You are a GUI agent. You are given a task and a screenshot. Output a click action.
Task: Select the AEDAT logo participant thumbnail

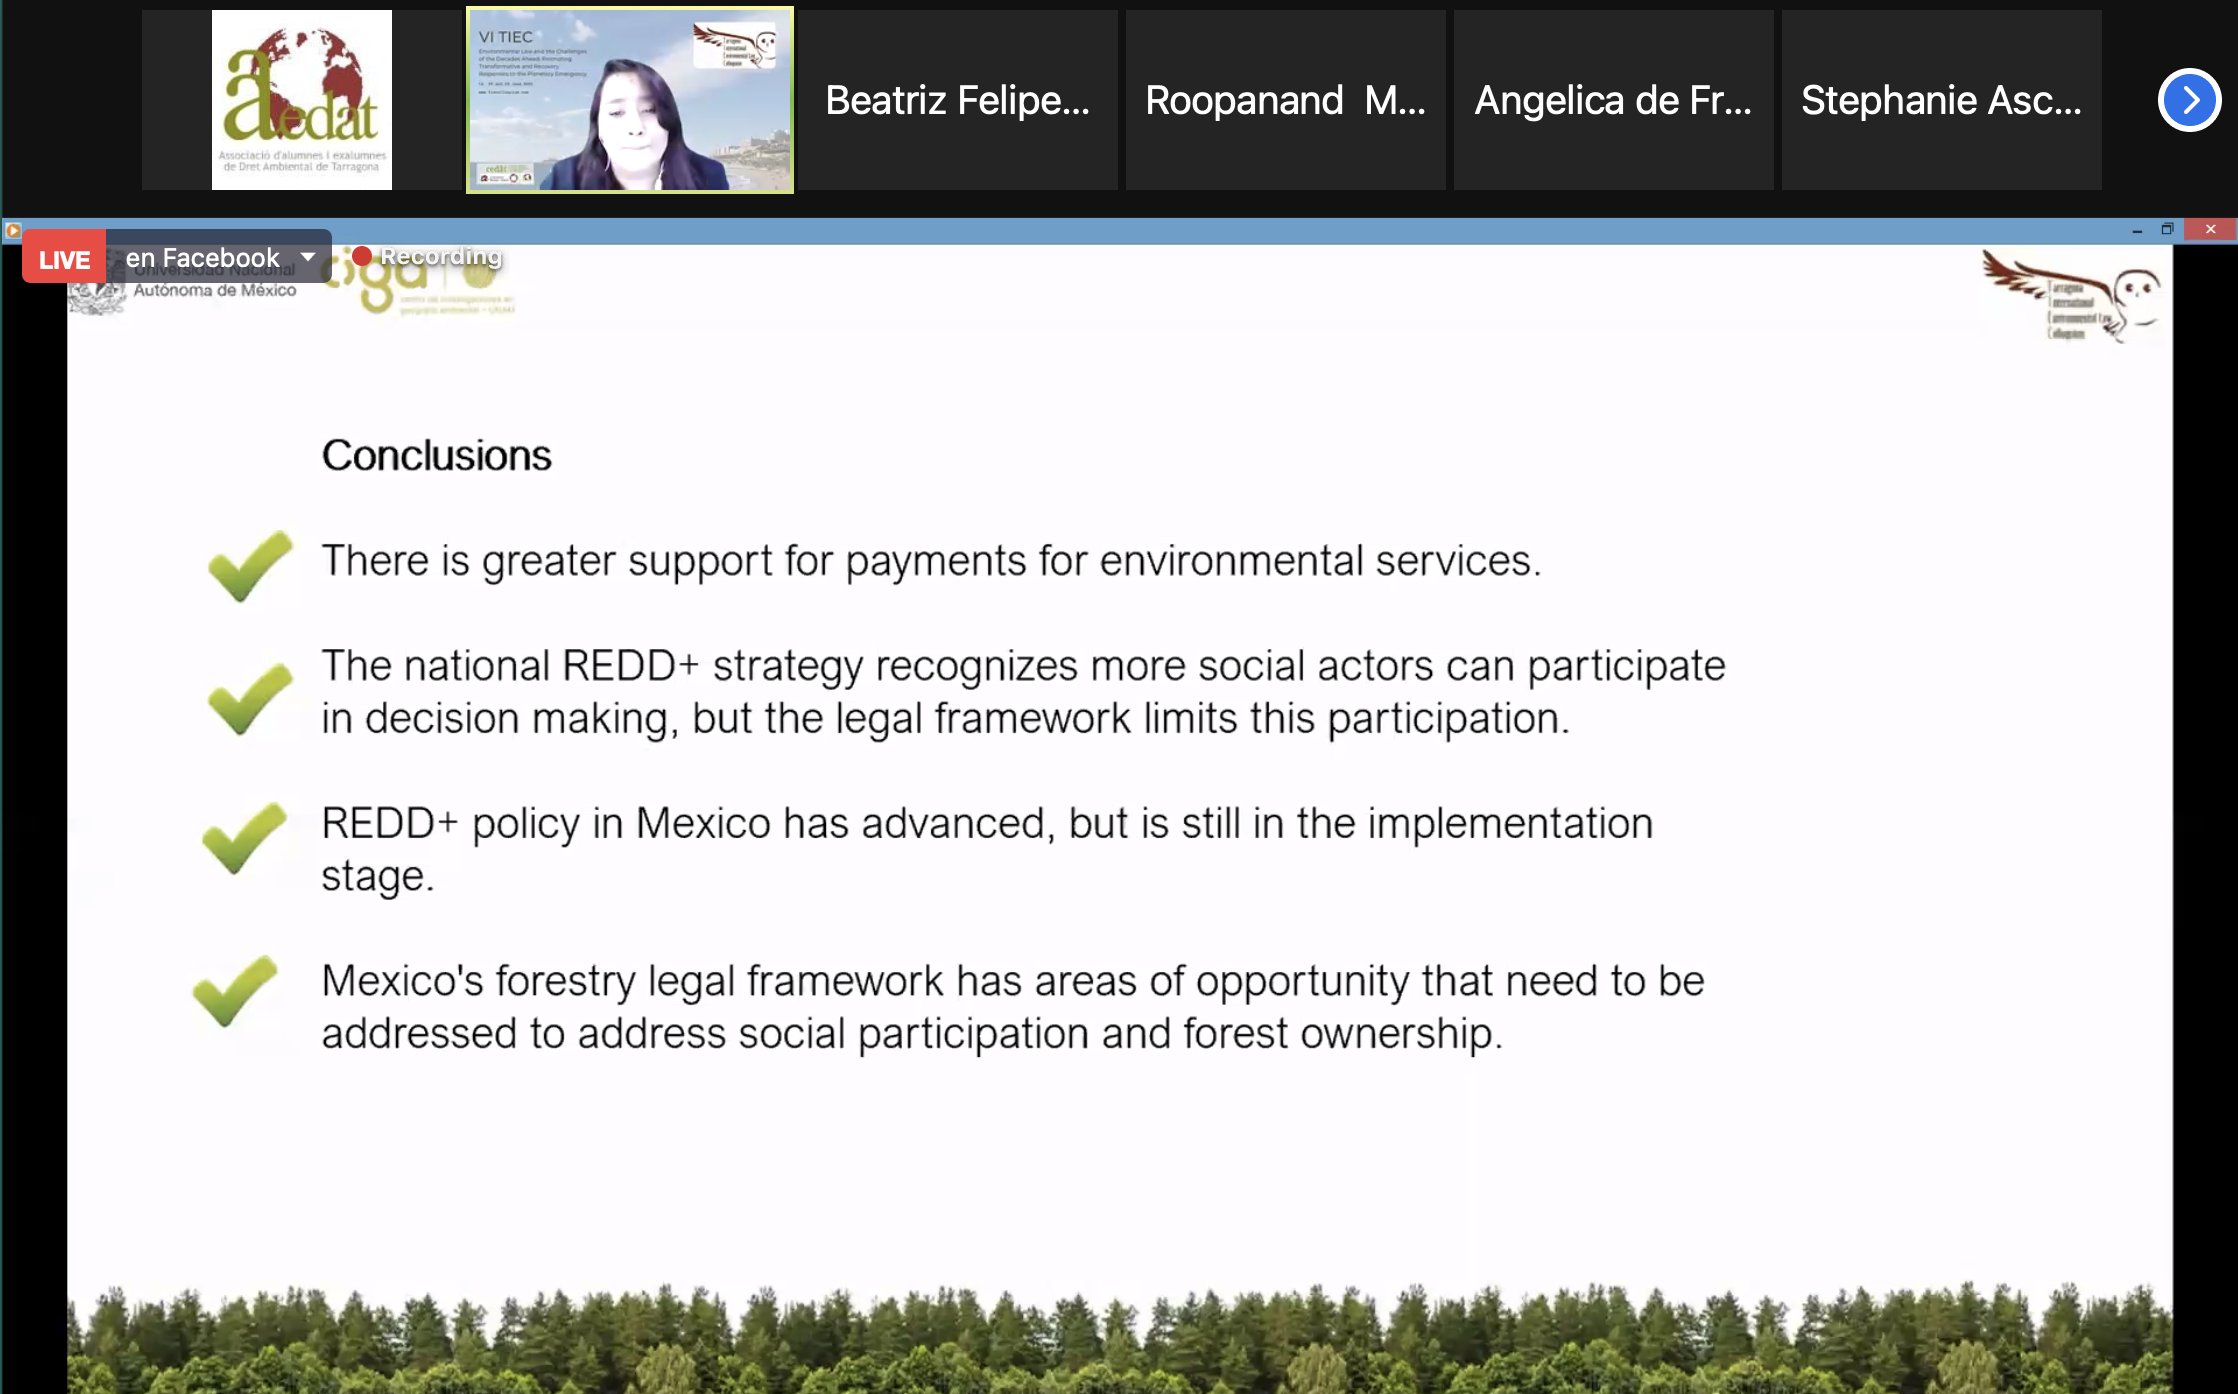coord(301,100)
